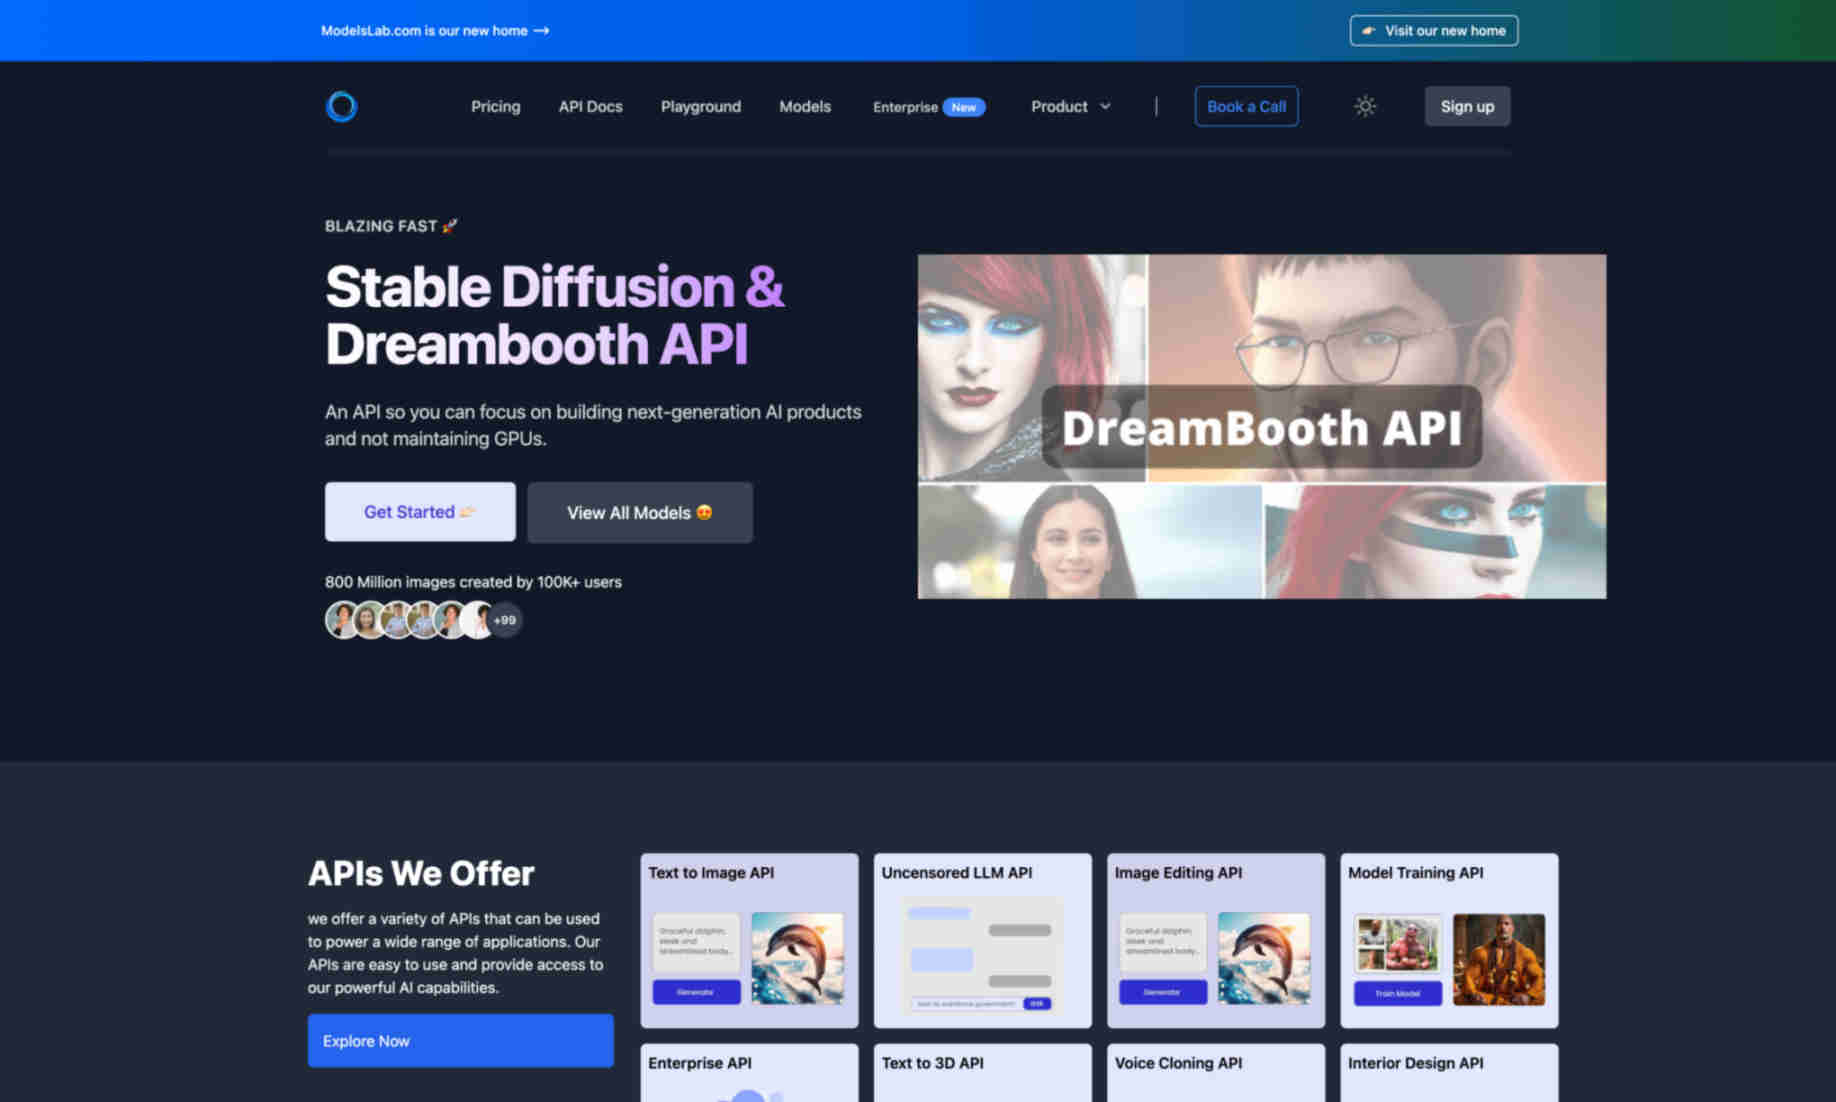Screen dimensions: 1836x1102
Task: Open the DreamBooth API banner image
Action: tap(1262, 427)
